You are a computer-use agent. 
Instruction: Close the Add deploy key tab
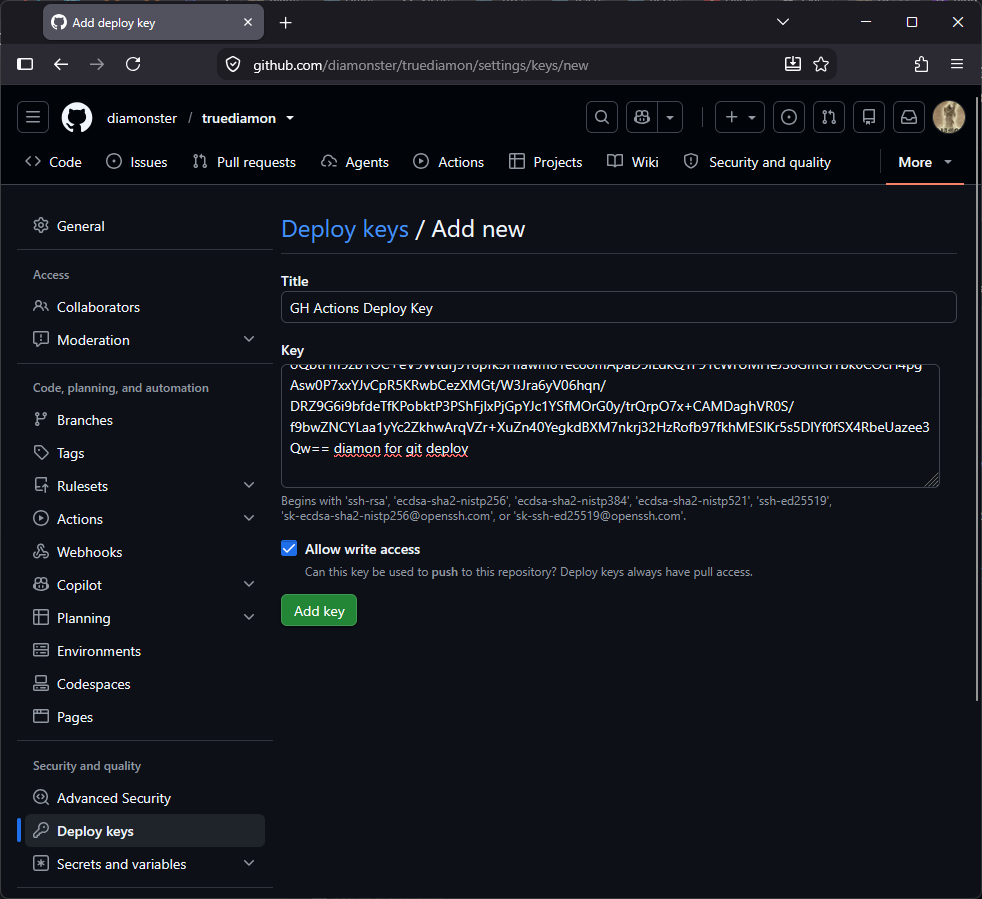pos(248,23)
